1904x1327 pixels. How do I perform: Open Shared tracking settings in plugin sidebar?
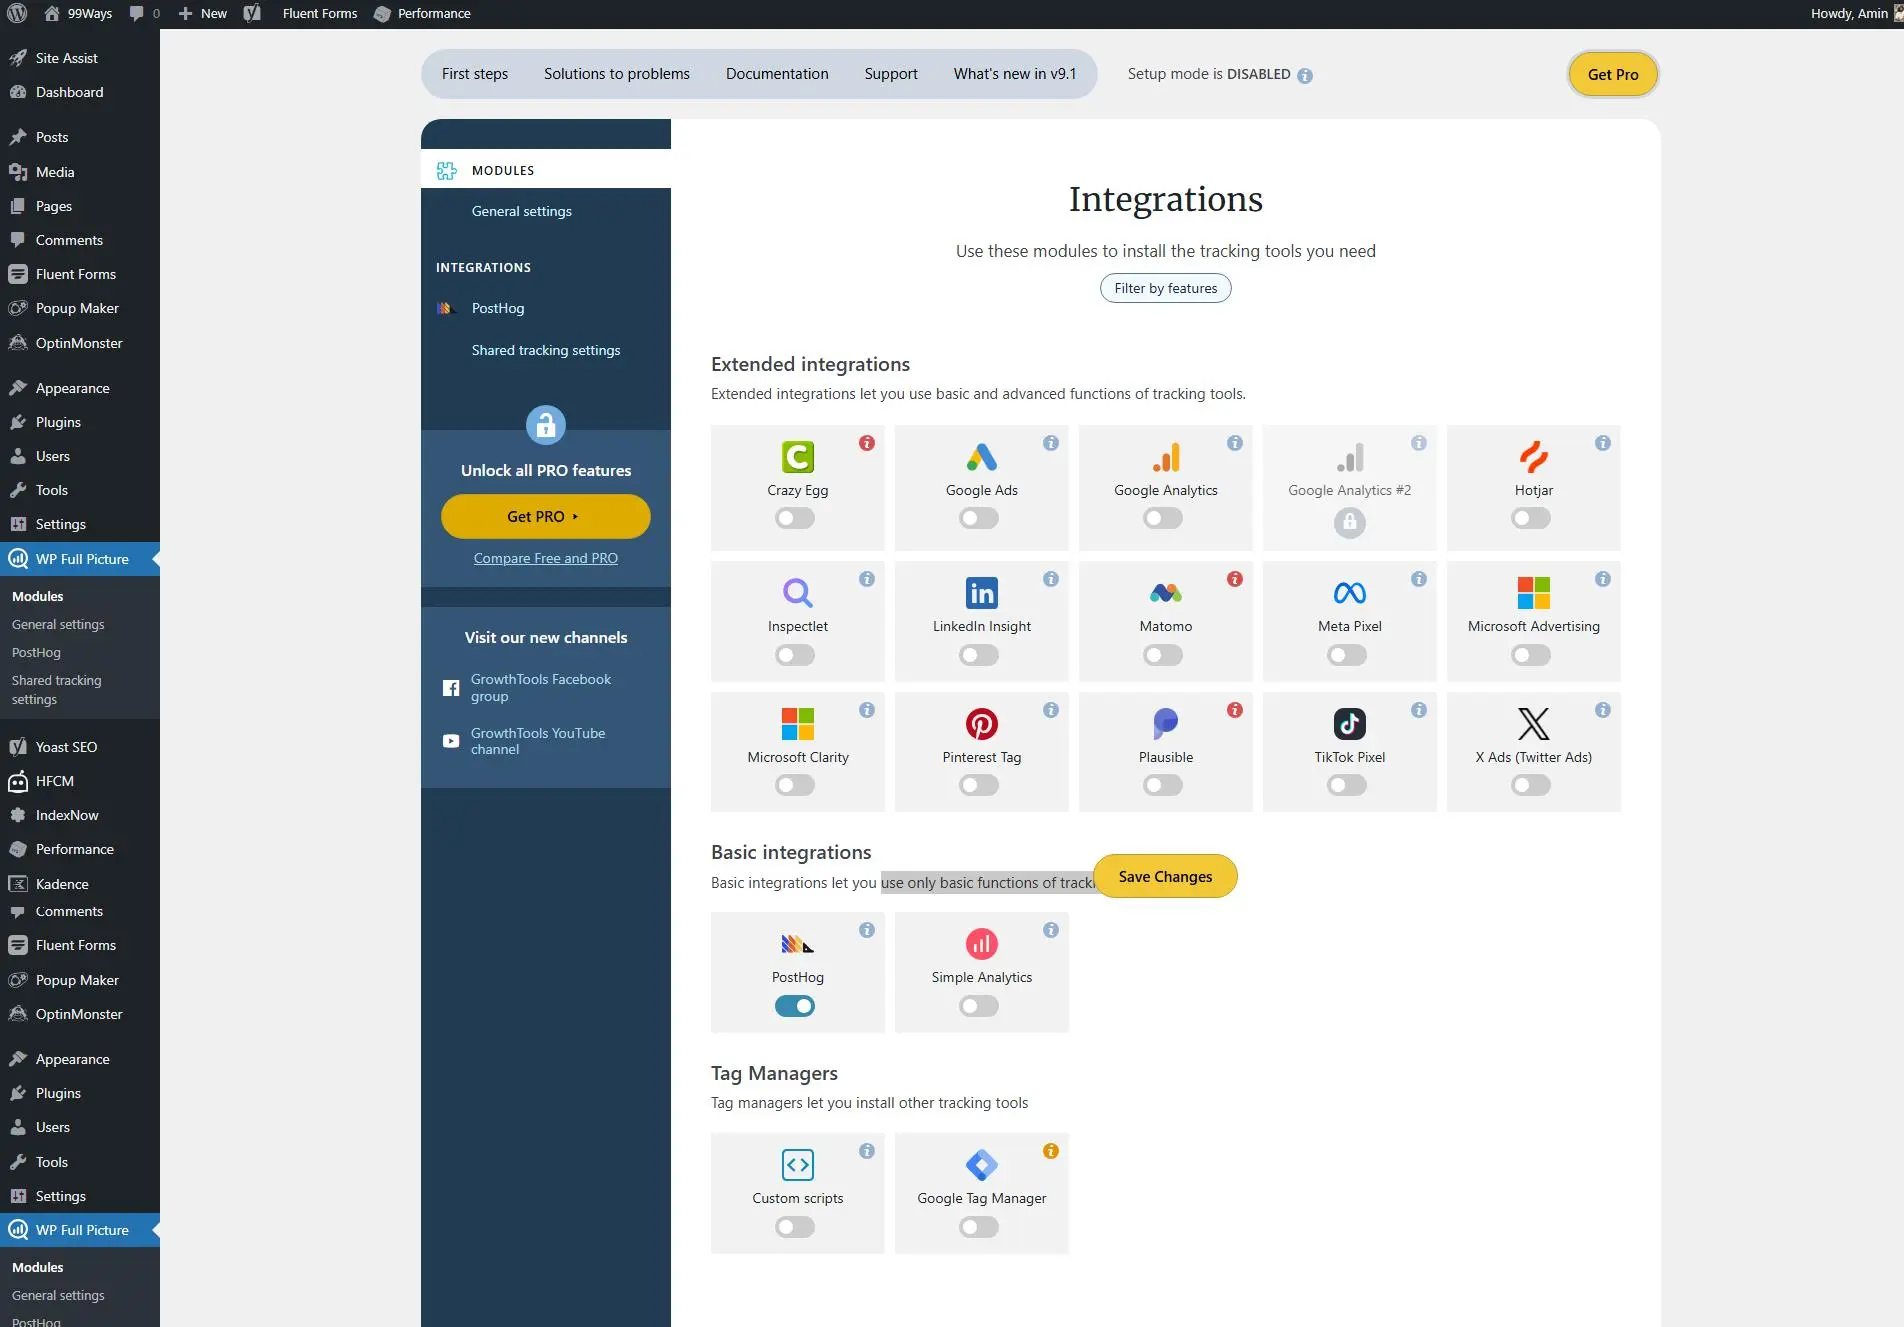coord(546,350)
